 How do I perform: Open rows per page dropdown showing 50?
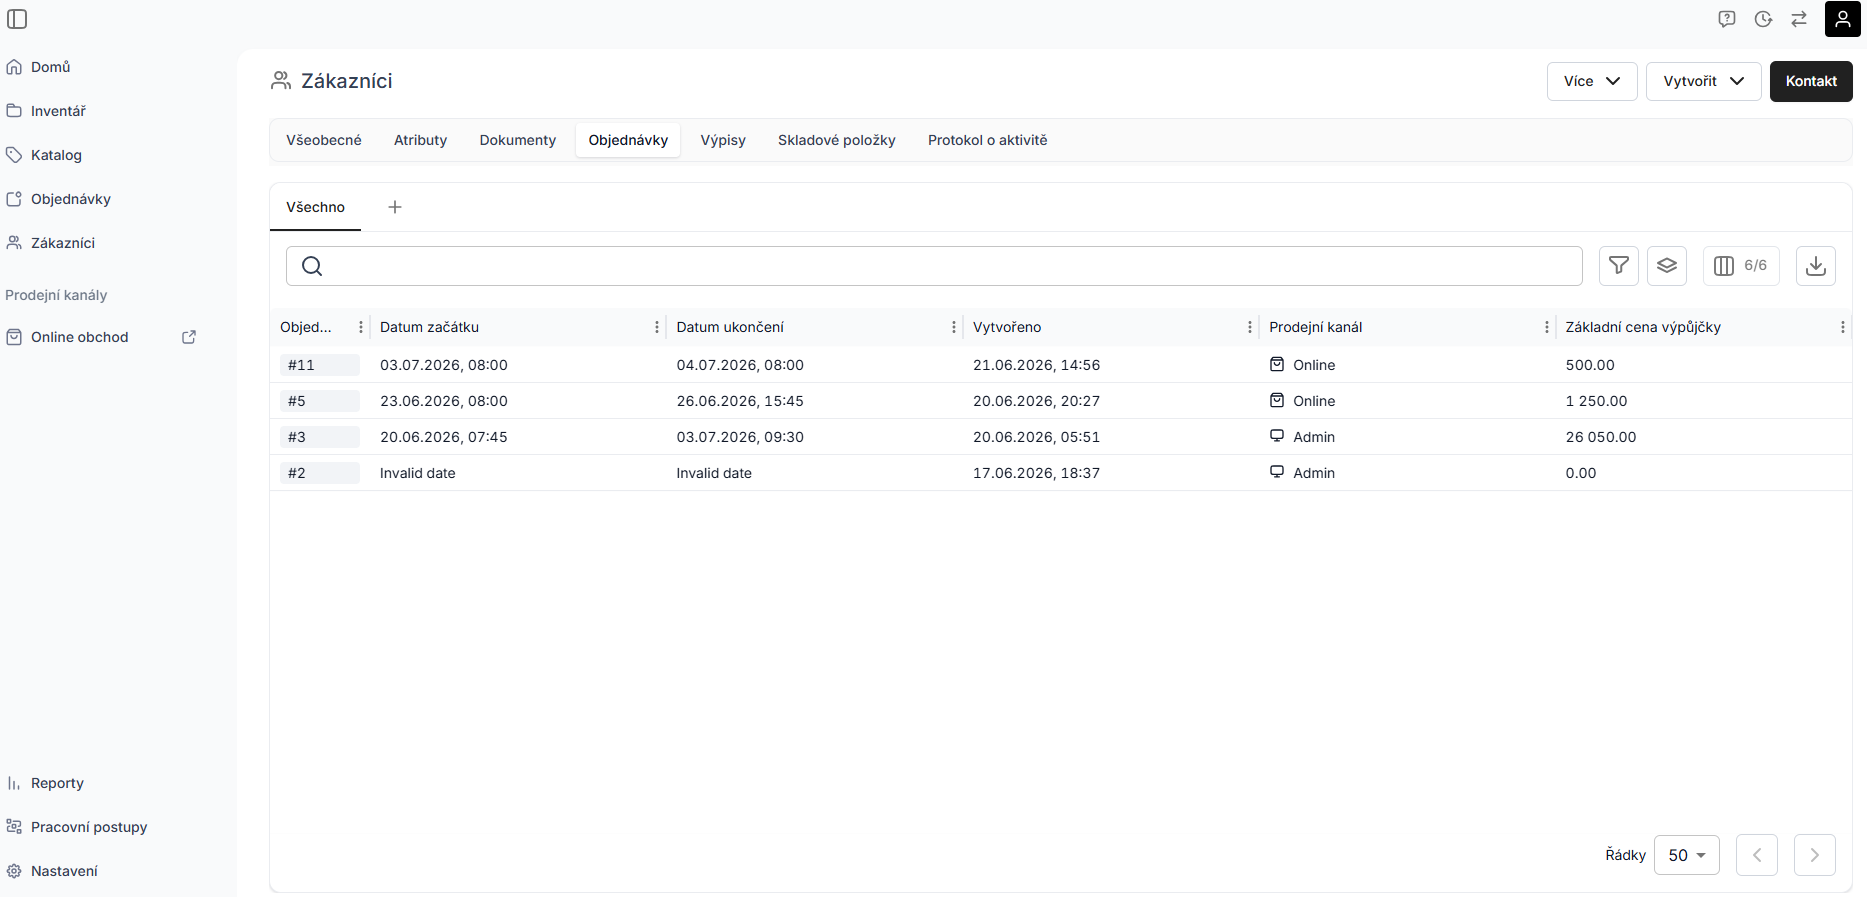1687,855
